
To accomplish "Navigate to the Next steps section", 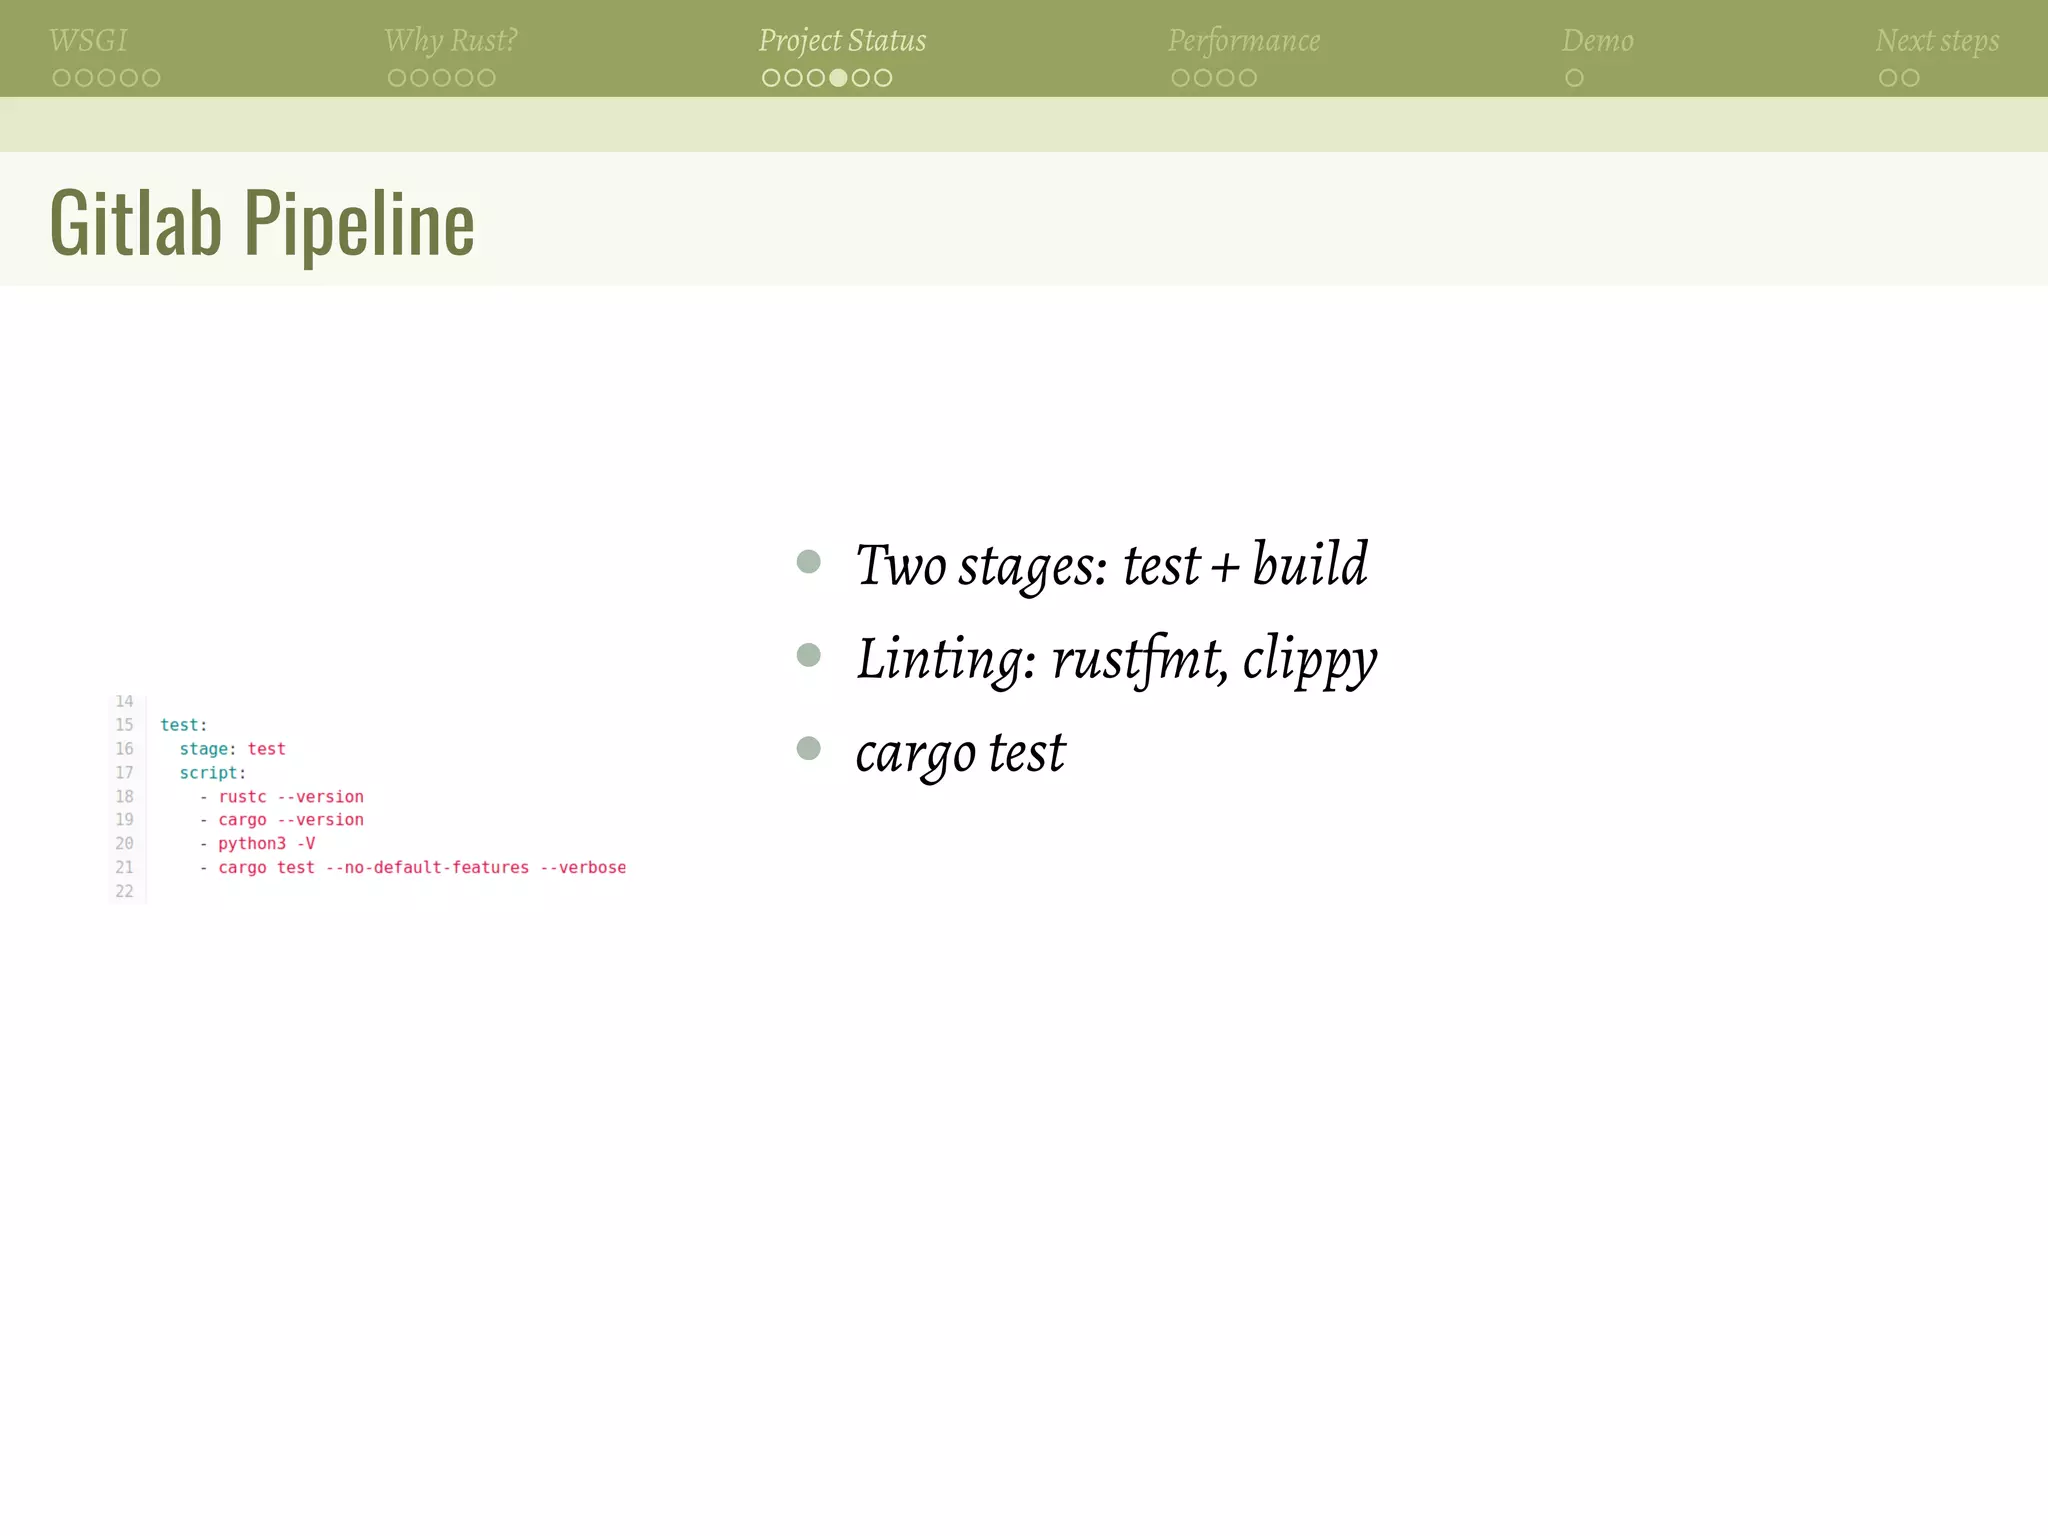I will 1936,40.
